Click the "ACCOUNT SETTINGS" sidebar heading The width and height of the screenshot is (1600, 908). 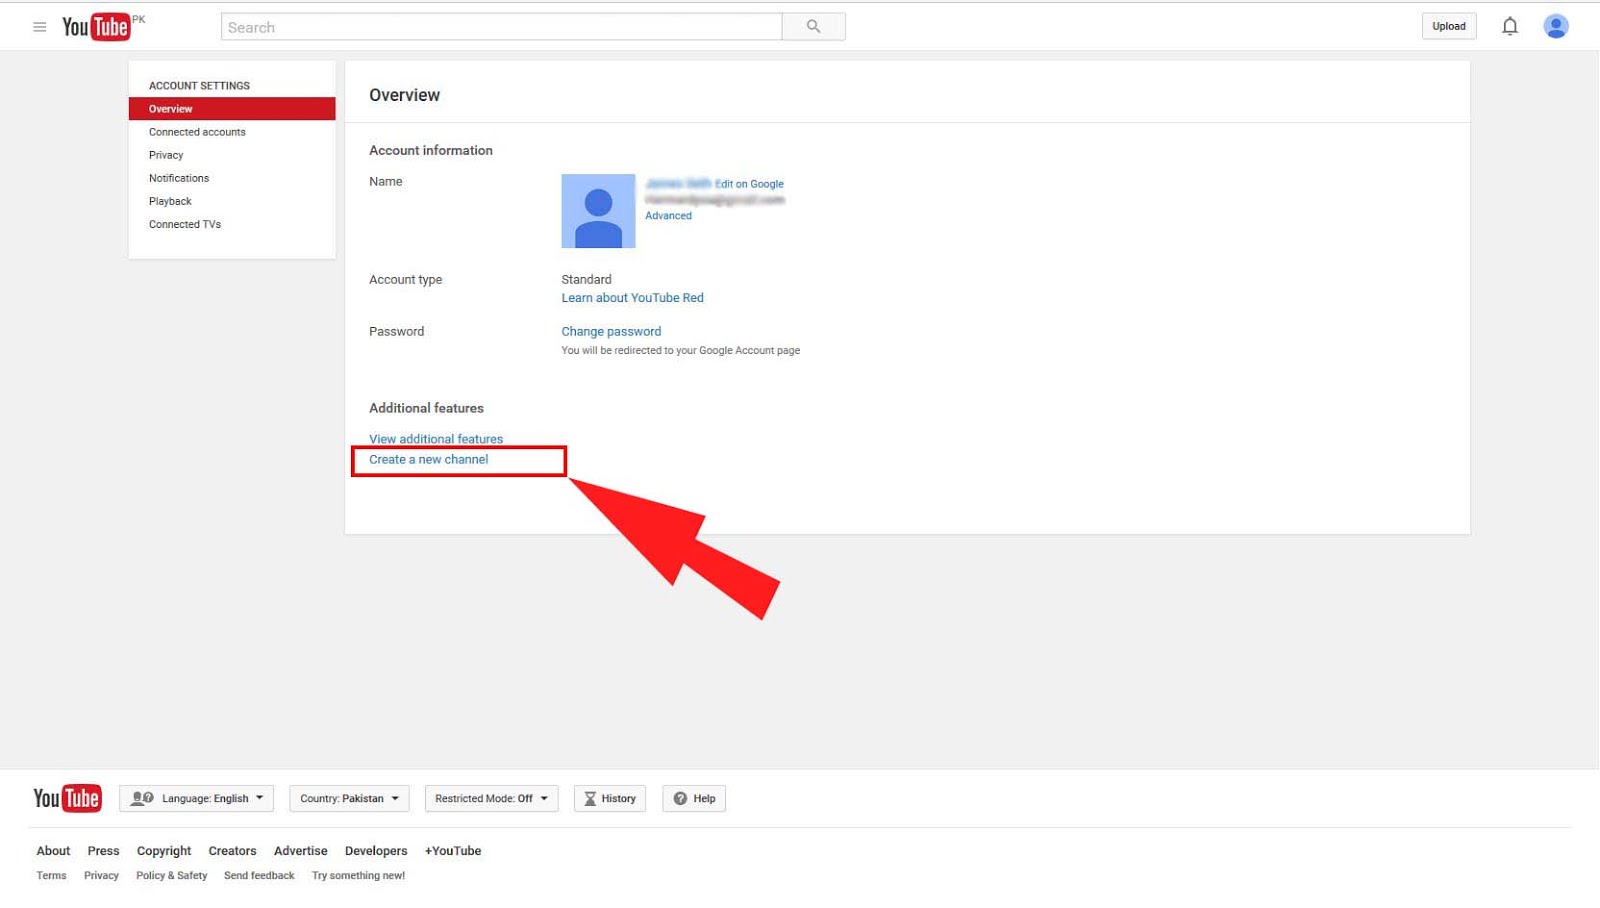click(199, 86)
